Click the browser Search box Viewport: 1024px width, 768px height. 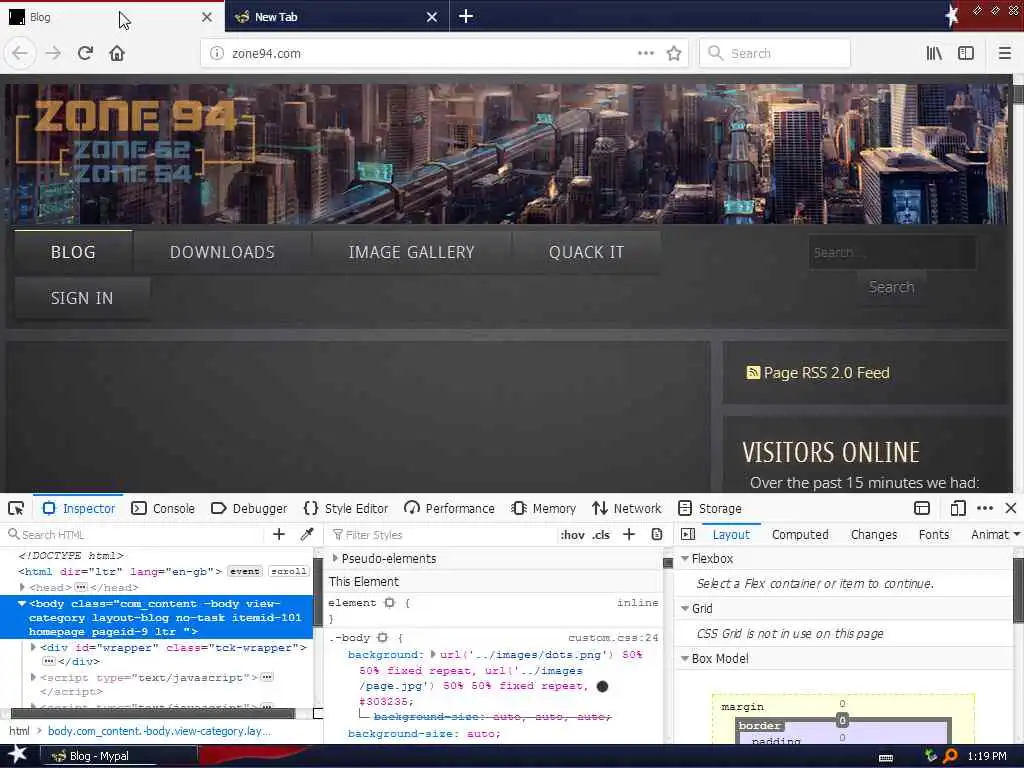click(775, 53)
